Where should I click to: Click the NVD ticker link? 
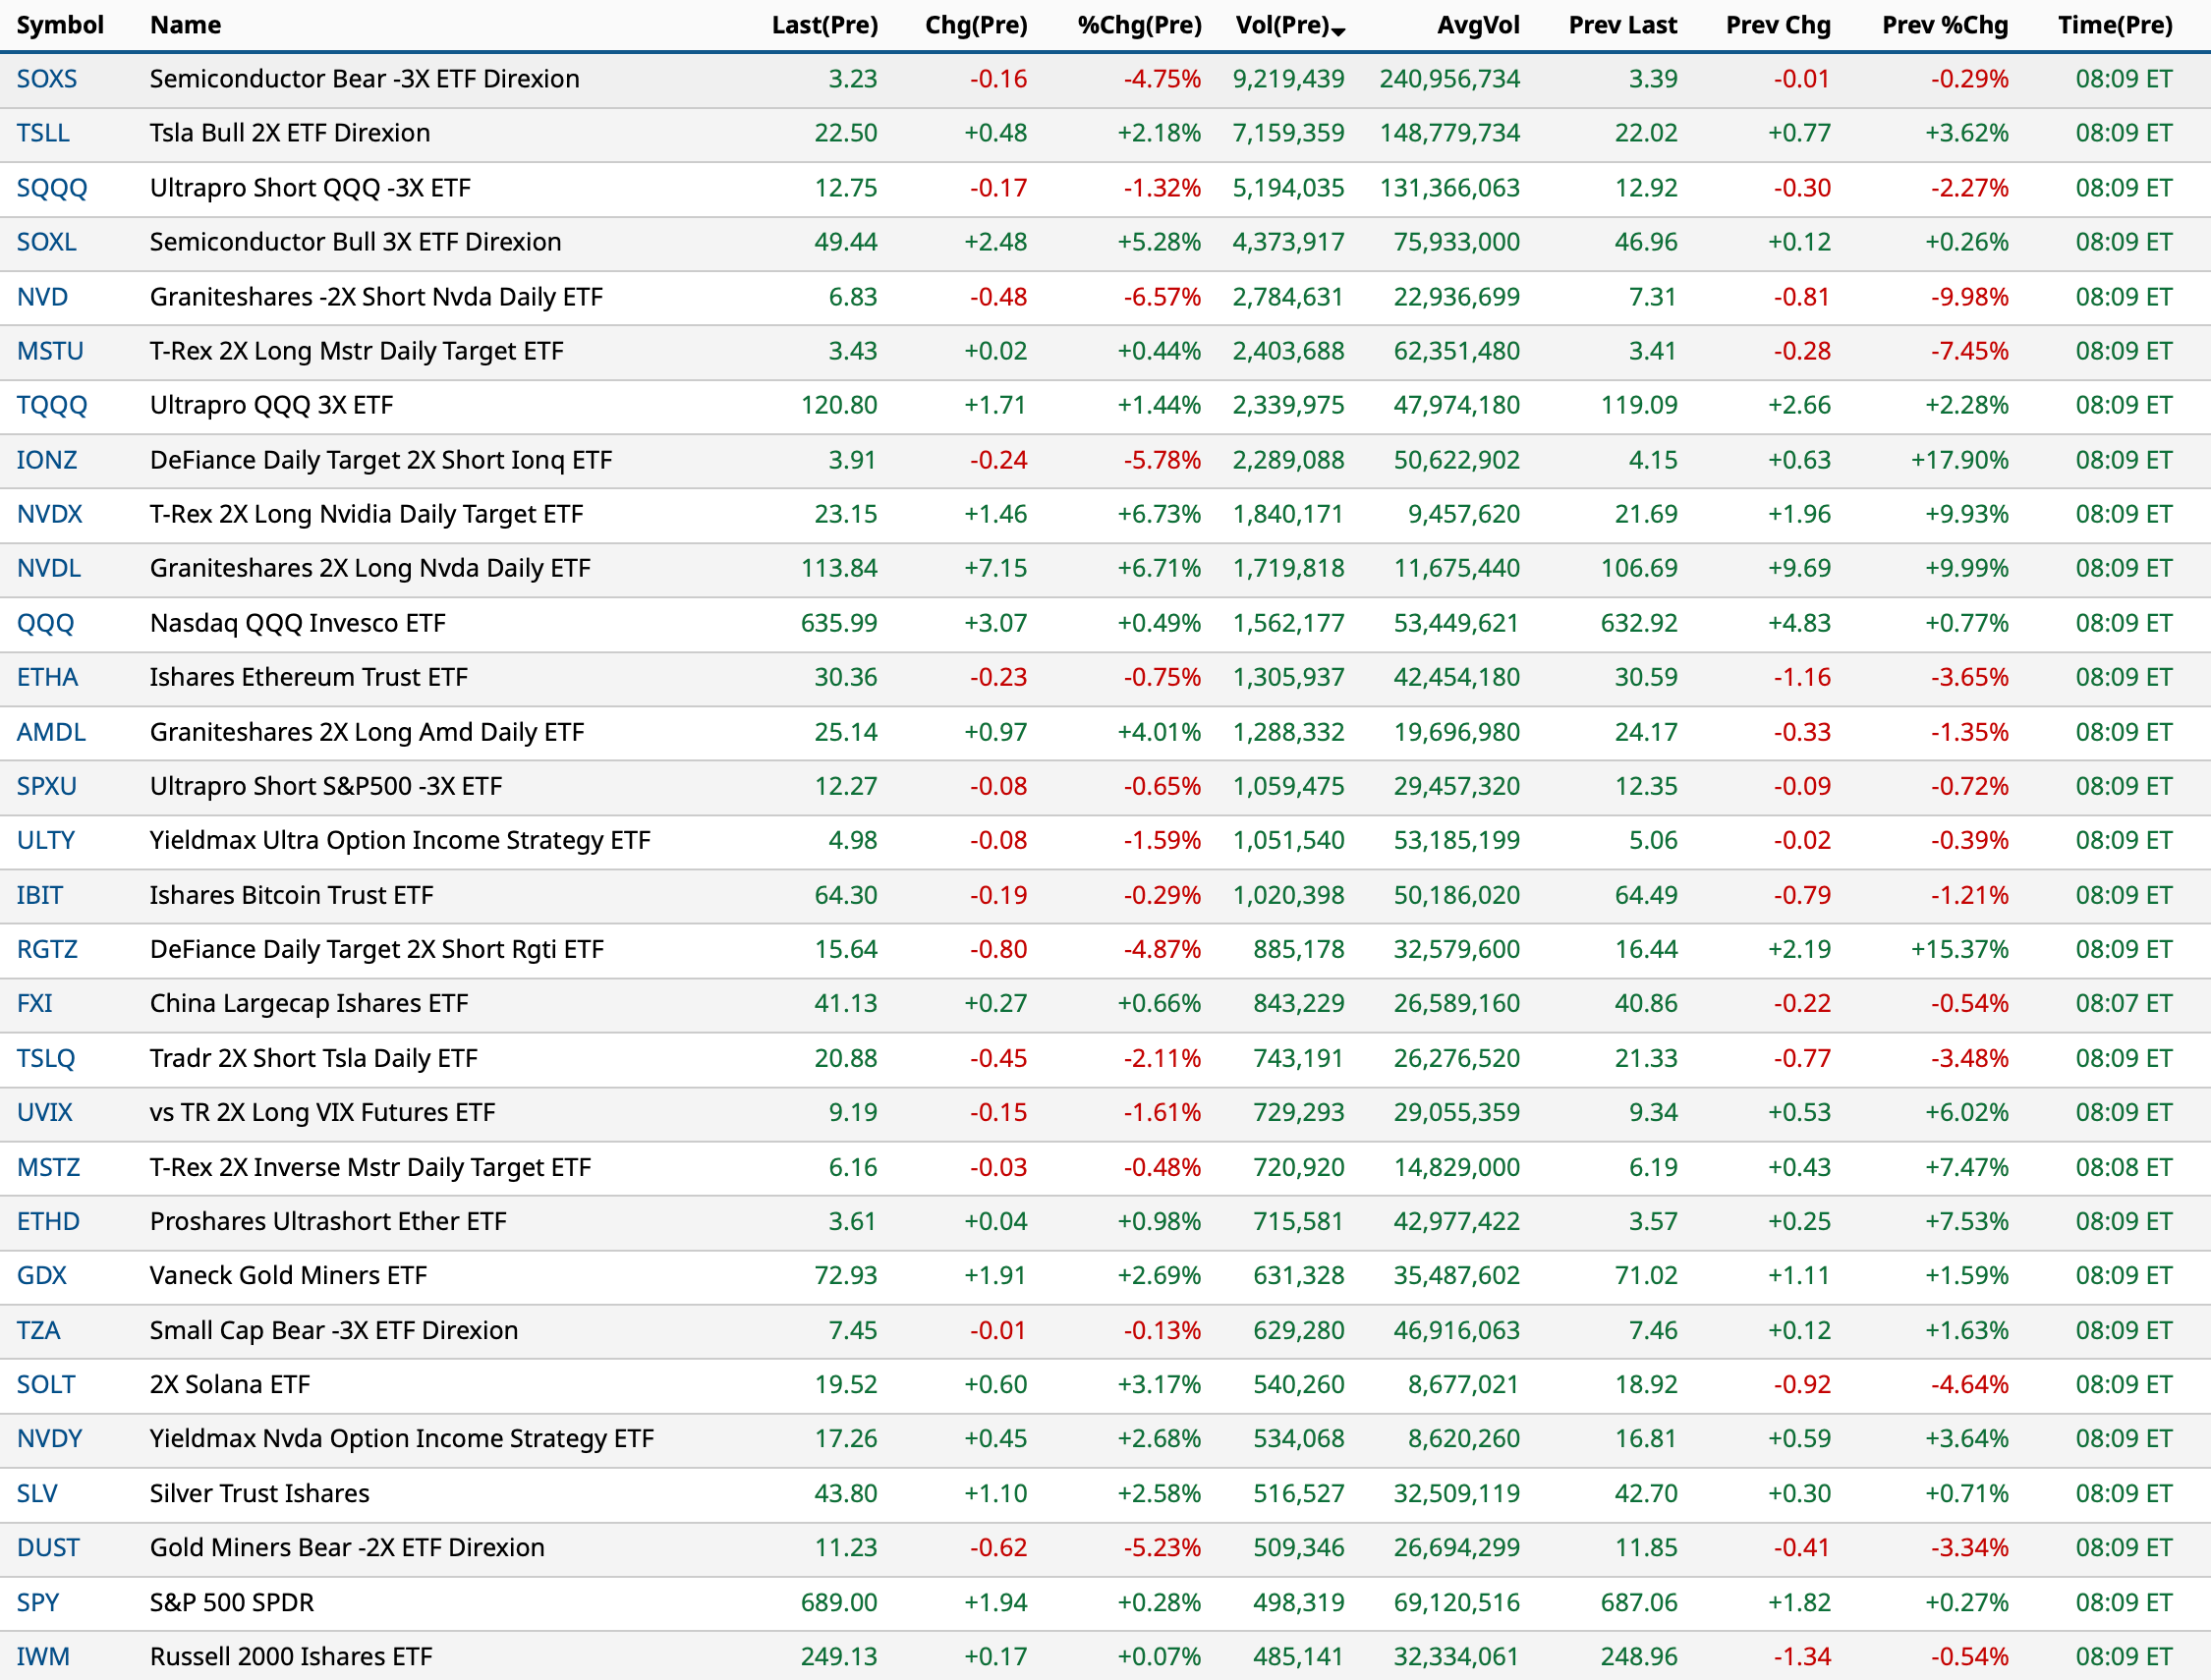pos(42,297)
